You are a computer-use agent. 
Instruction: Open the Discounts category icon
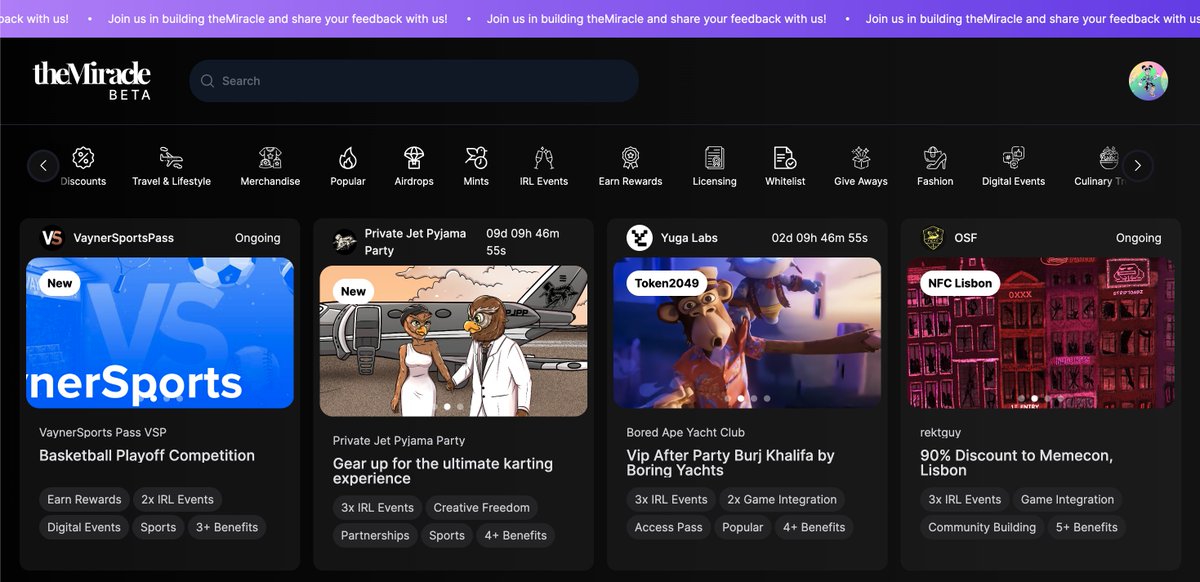point(84,157)
